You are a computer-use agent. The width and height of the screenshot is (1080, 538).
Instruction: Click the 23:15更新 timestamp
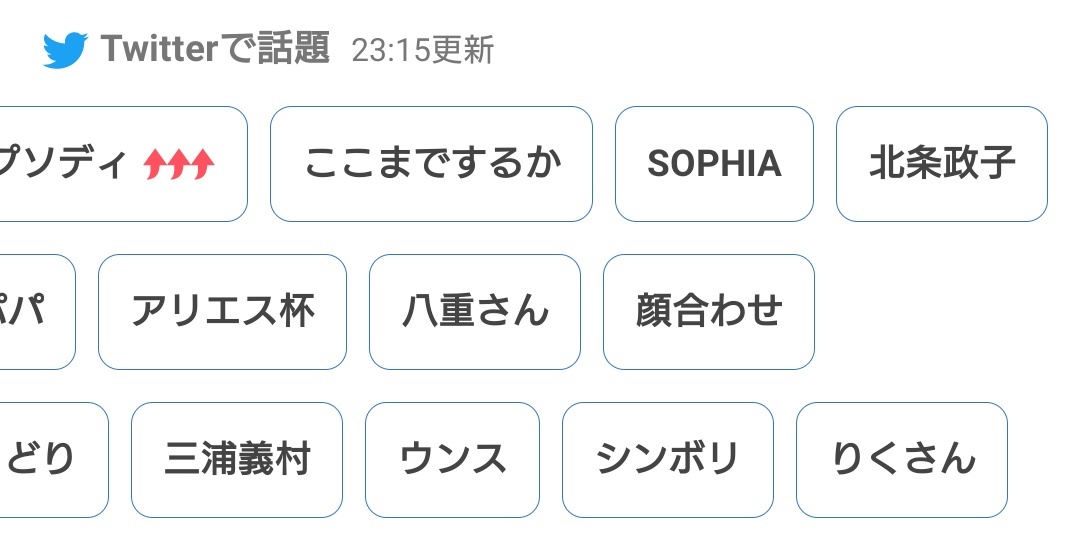pos(423,51)
